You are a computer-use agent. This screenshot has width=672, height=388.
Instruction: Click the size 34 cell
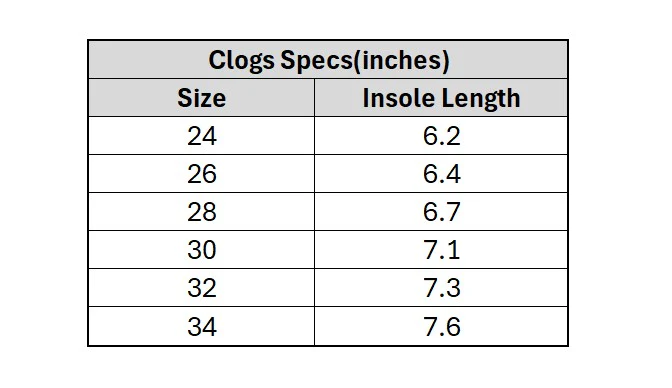pos(201,326)
